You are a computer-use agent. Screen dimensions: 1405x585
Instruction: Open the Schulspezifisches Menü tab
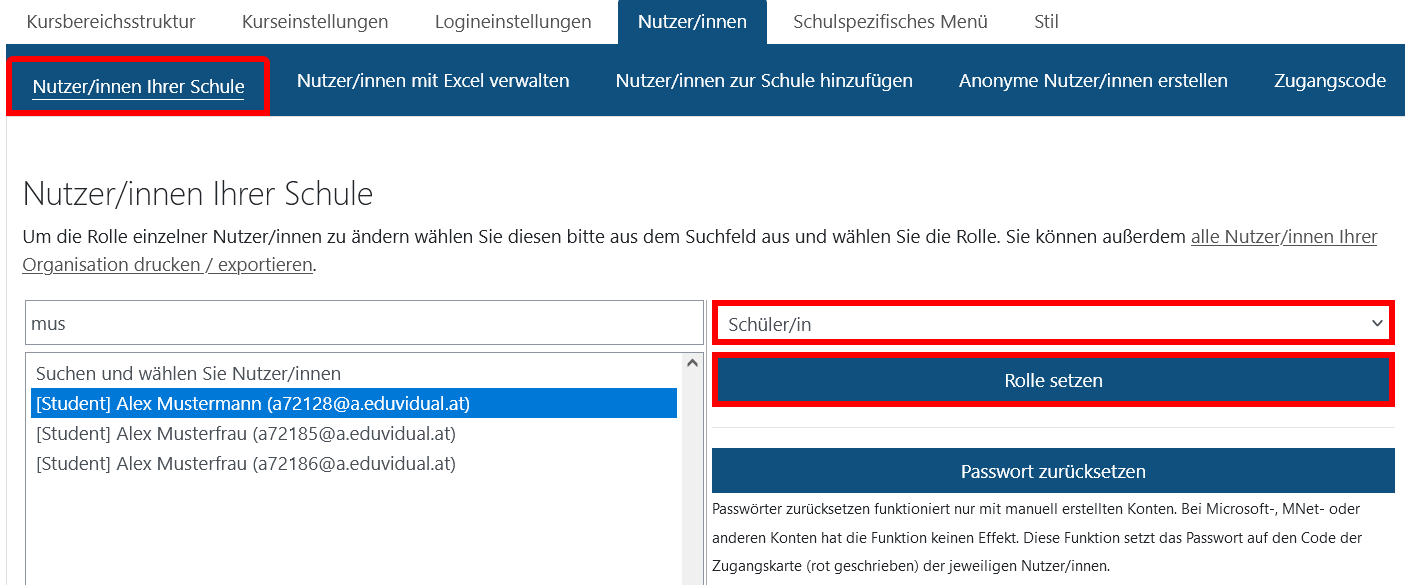(x=890, y=22)
